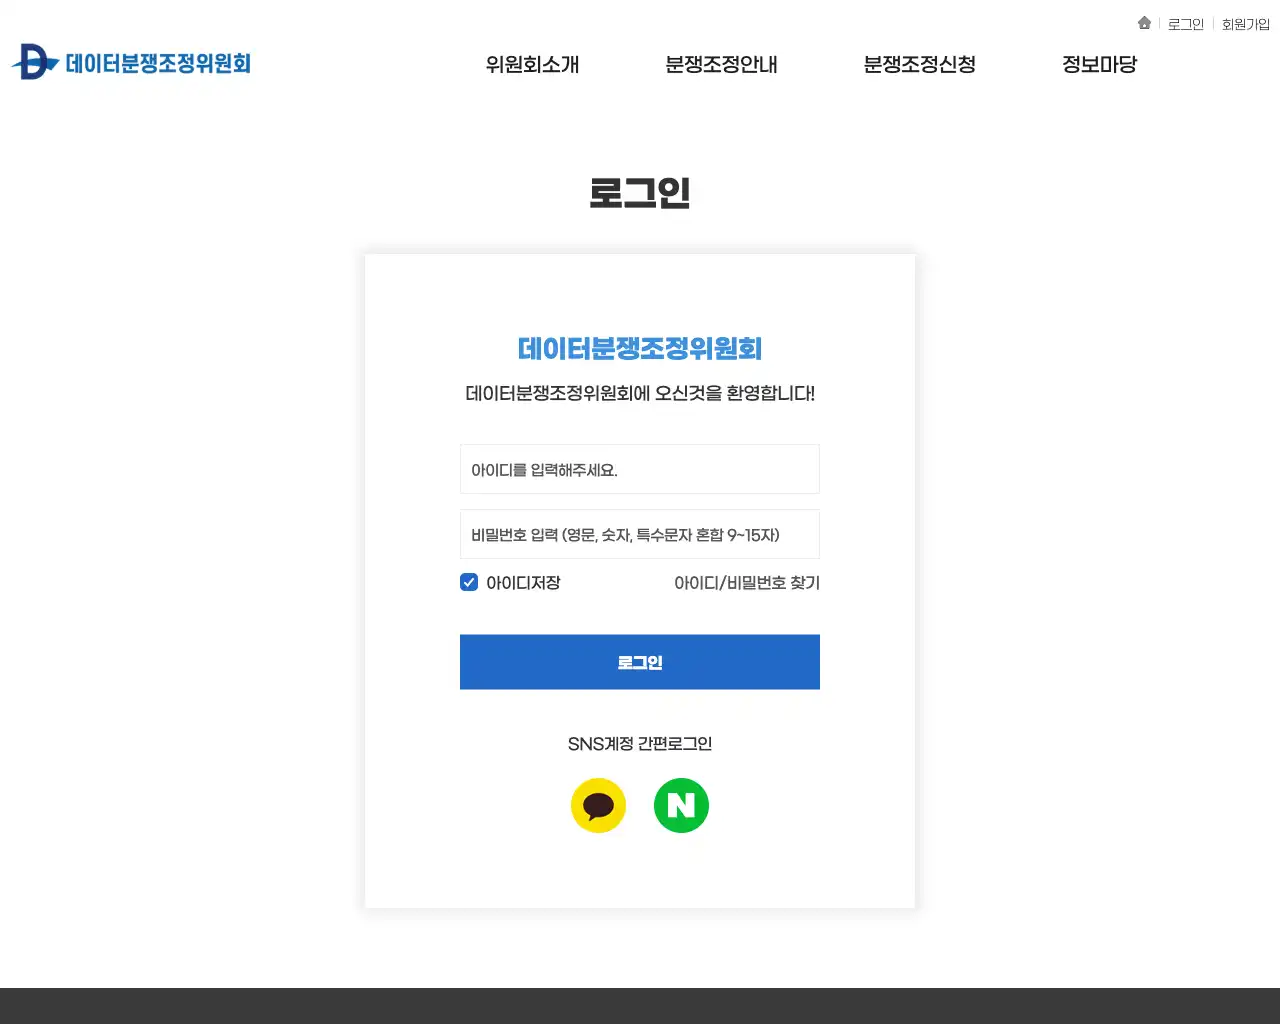Select the 분쟁조정신청 menu item
1280x1024 pixels.
point(919,64)
